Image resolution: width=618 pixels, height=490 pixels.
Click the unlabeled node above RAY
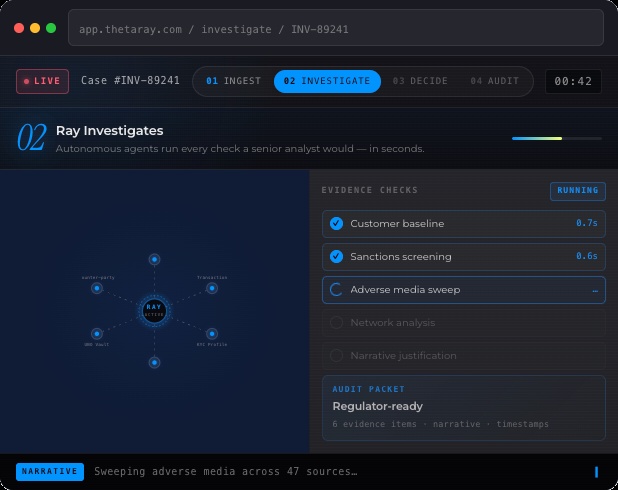pyautogui.click(x=154, y=259)
